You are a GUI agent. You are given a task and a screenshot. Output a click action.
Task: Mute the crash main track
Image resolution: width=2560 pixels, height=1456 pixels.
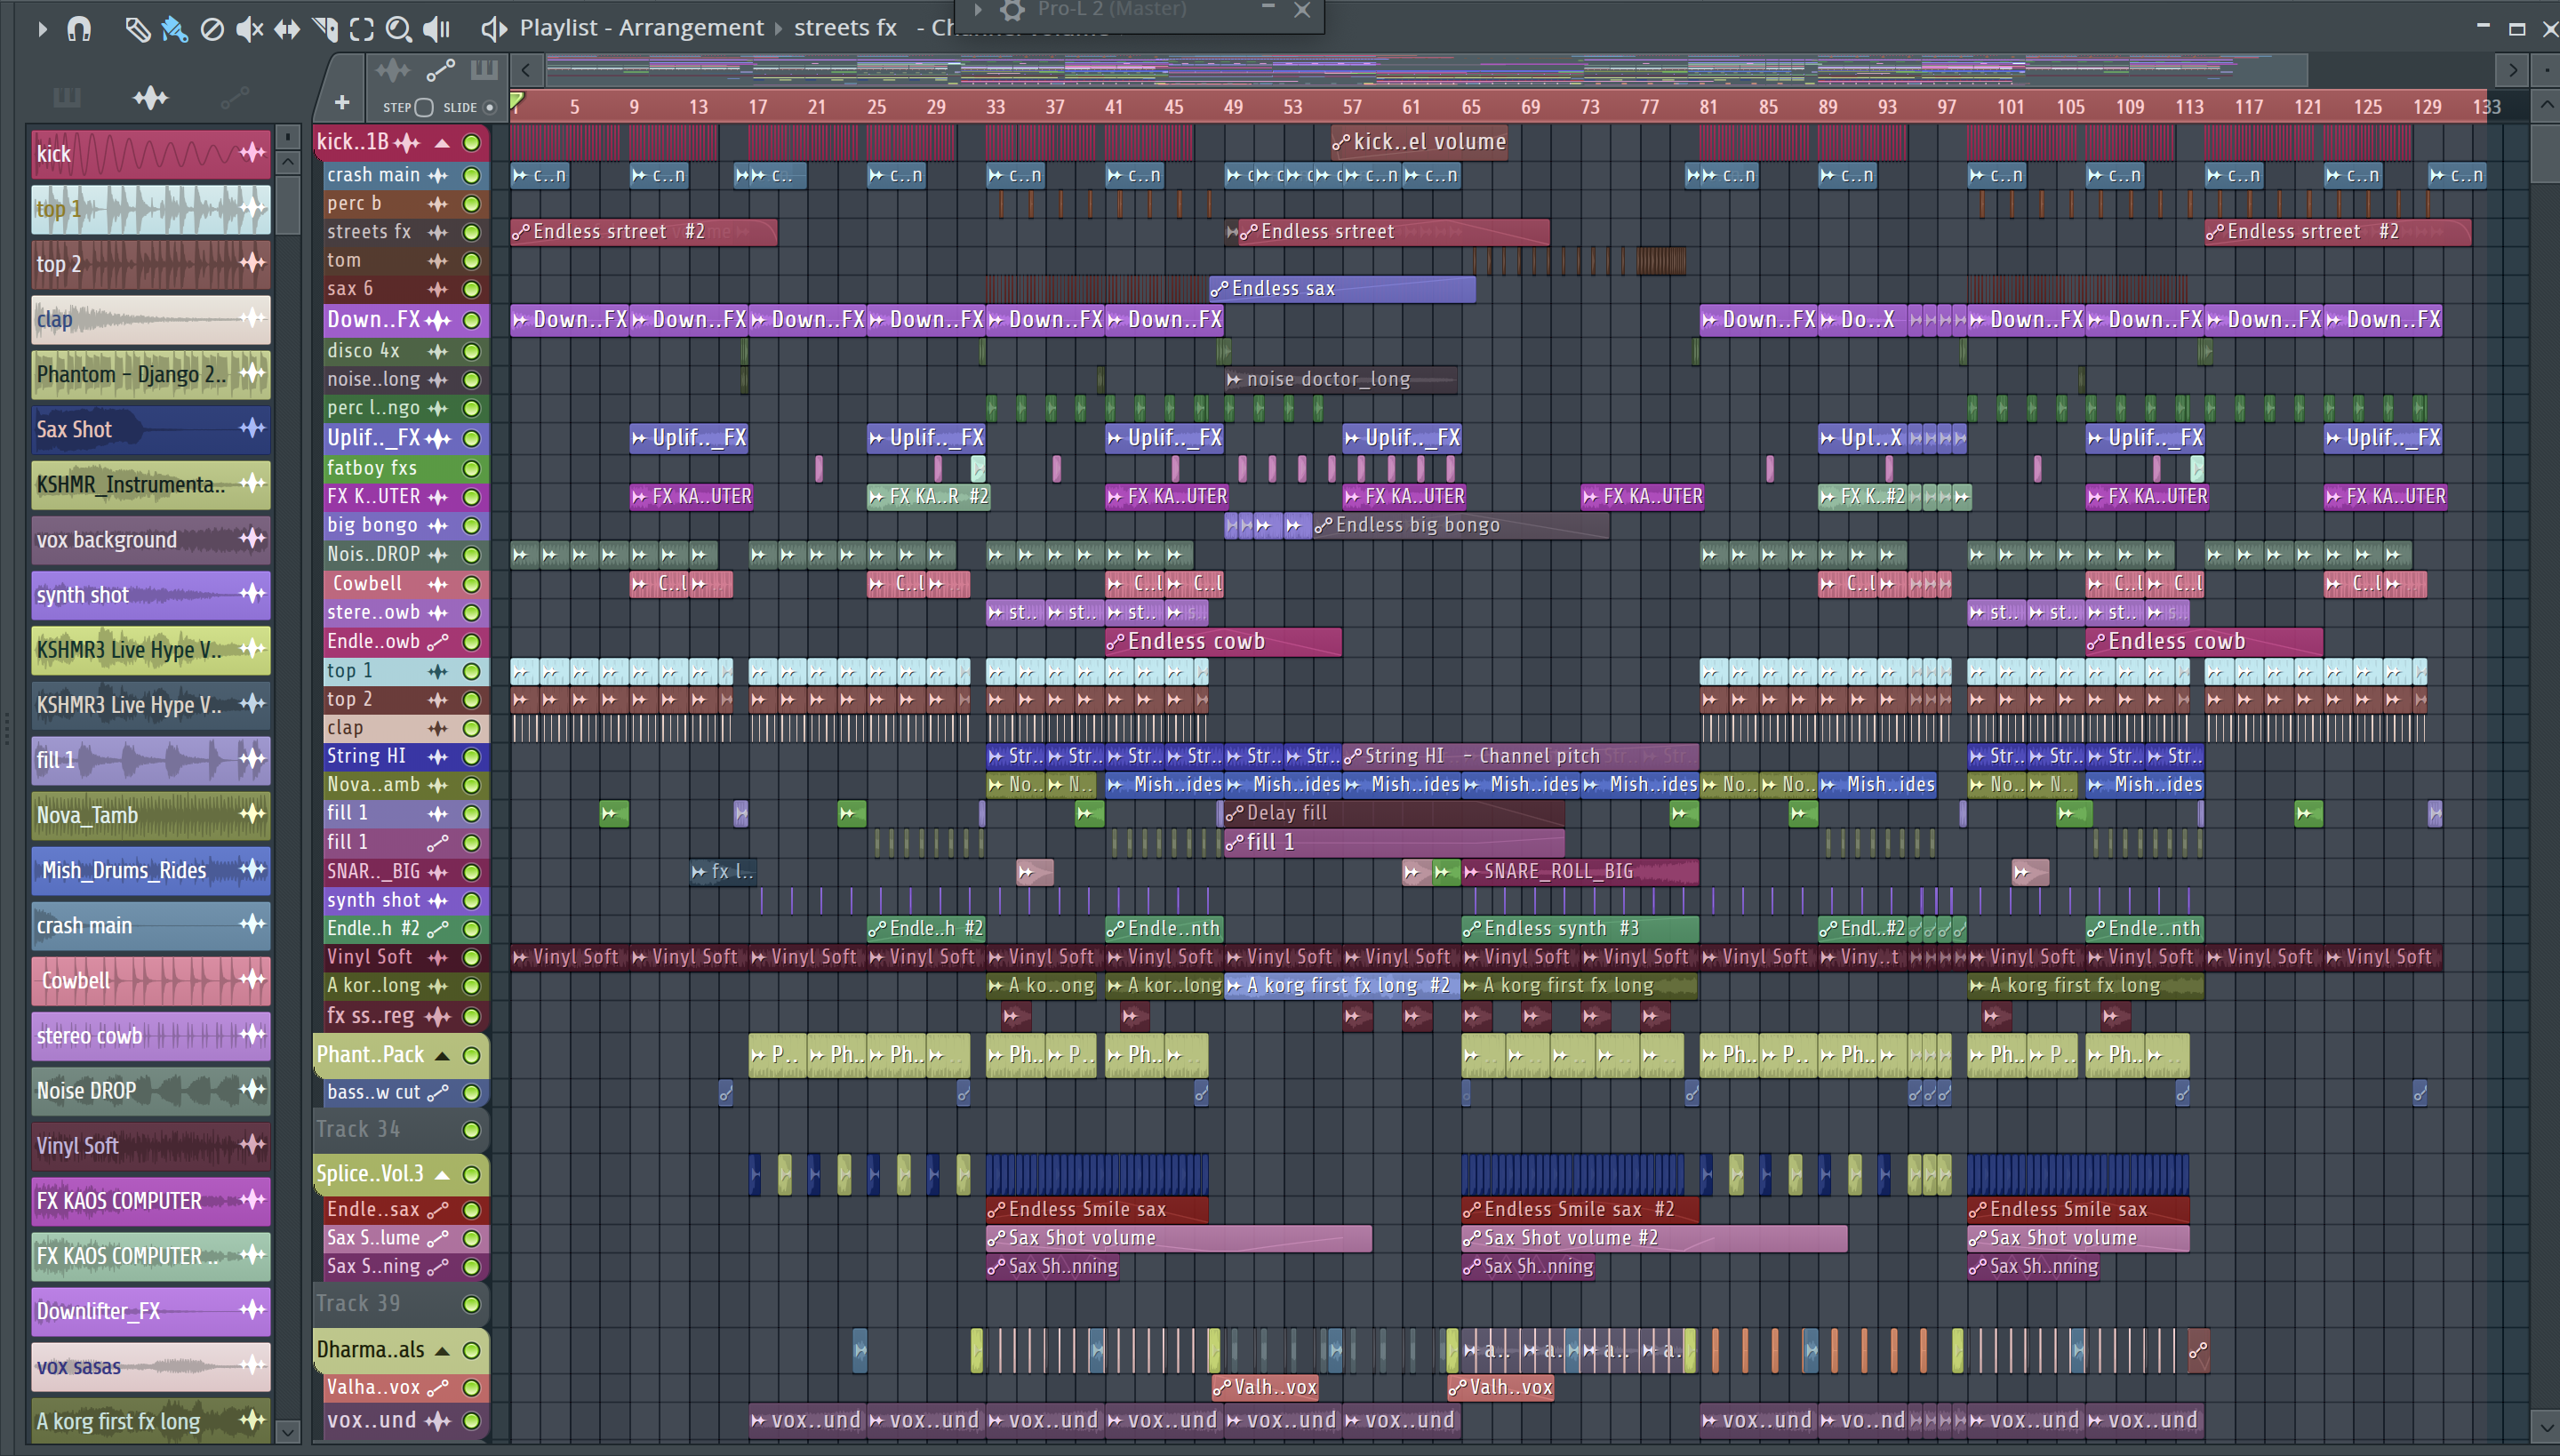(471, 175)
